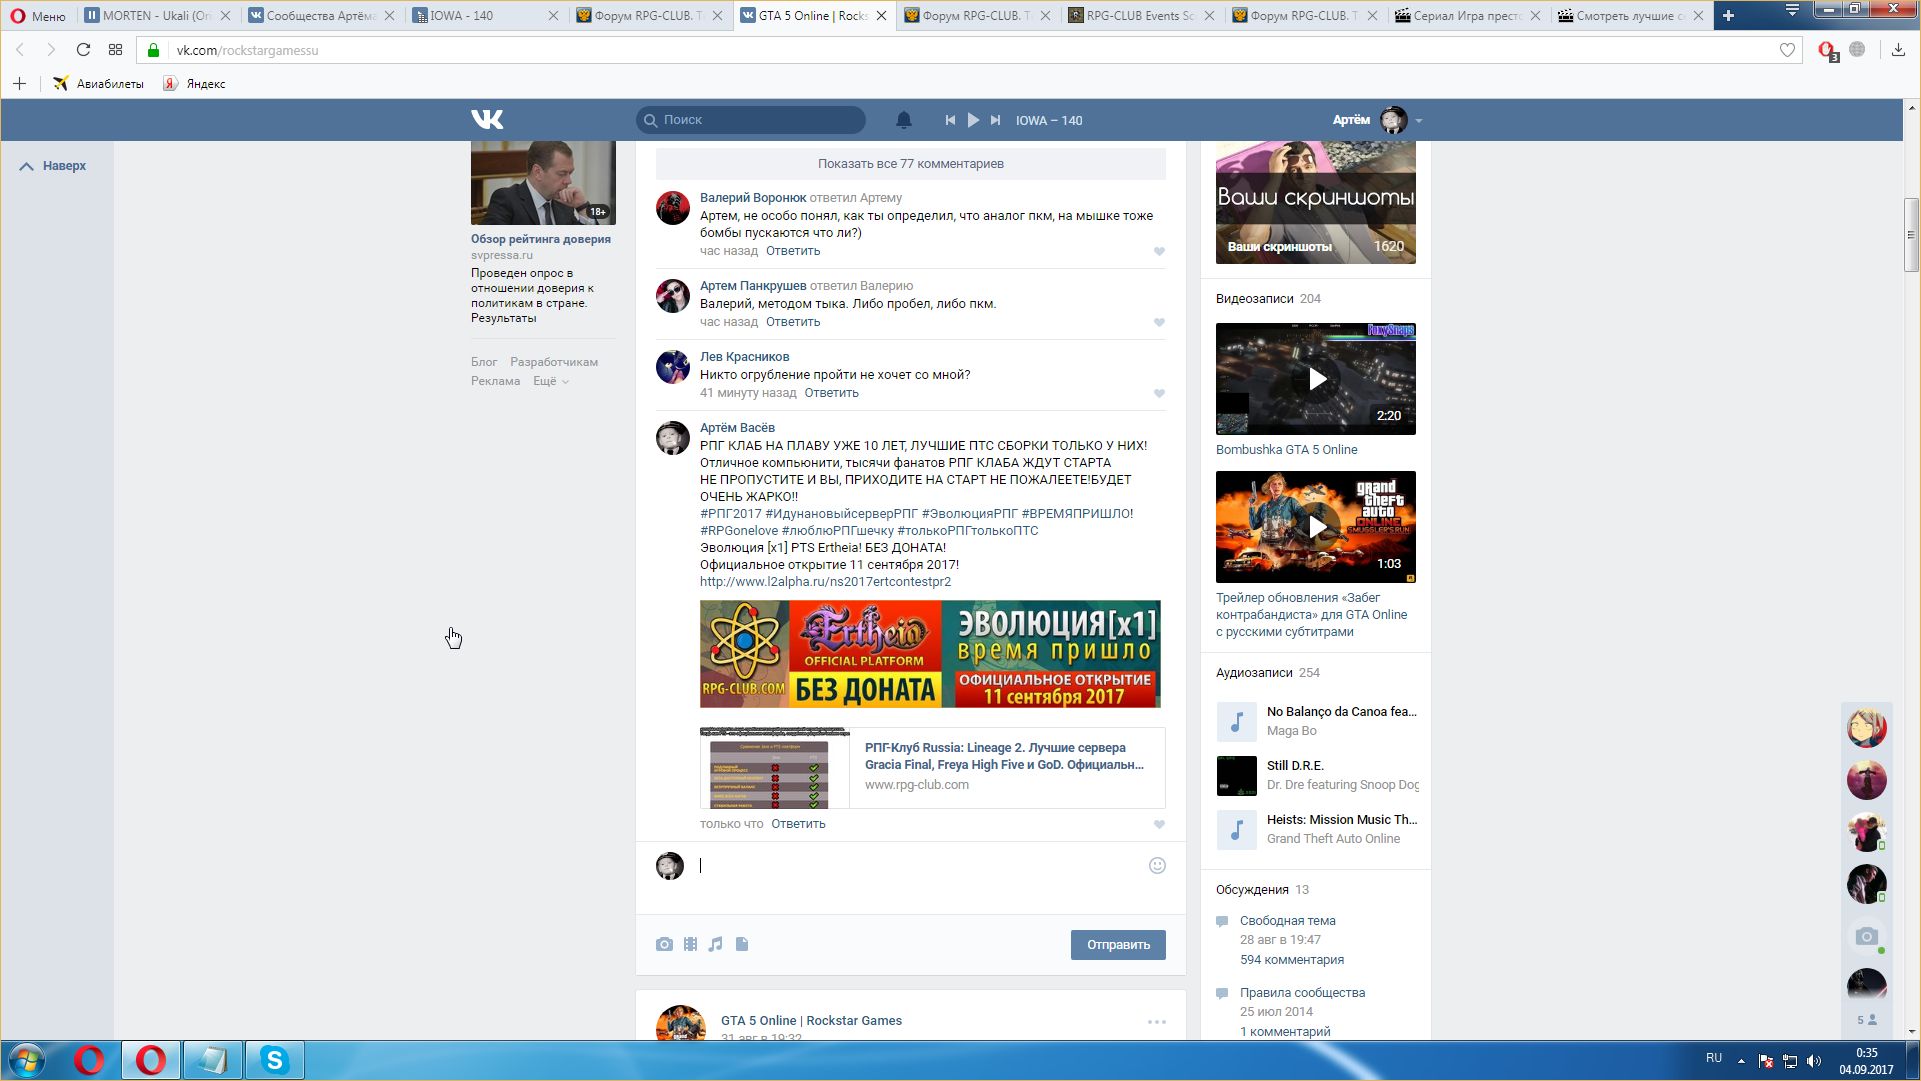Go back to top with Наверх
Screen dimensions: 1921x1081
[x=54, y=166]
